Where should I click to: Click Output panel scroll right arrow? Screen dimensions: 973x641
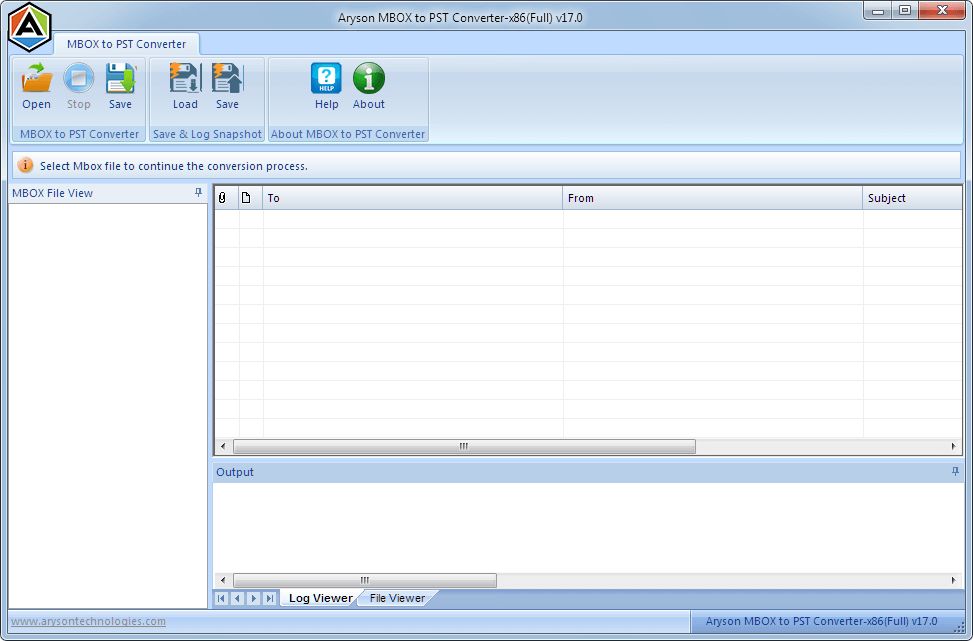(954, 580)
